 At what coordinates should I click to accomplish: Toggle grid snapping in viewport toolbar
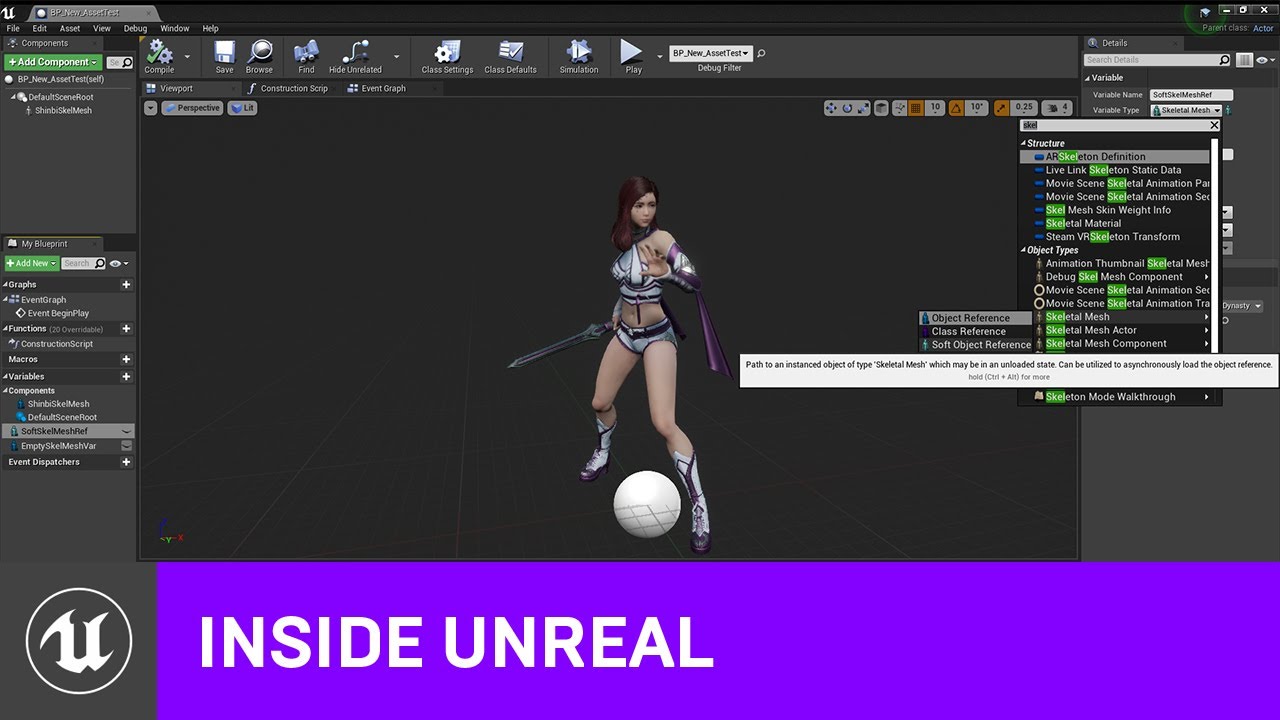click(916, 108)
